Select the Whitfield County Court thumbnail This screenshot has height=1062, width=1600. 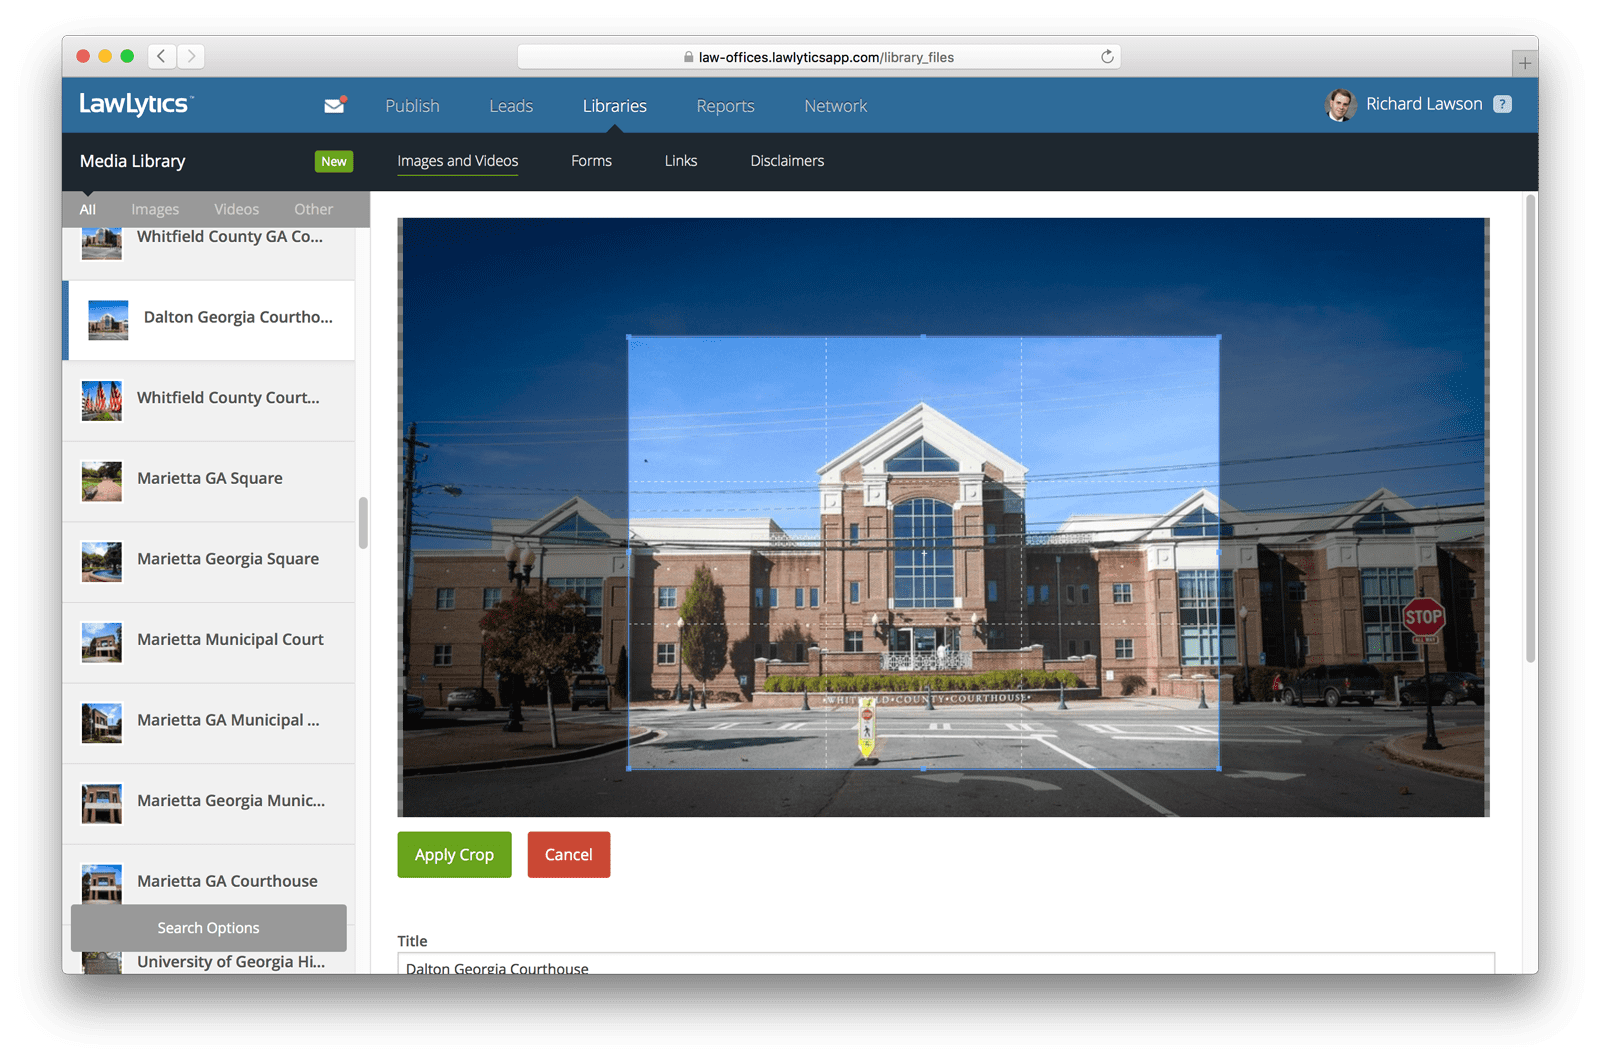pos(102,400)
